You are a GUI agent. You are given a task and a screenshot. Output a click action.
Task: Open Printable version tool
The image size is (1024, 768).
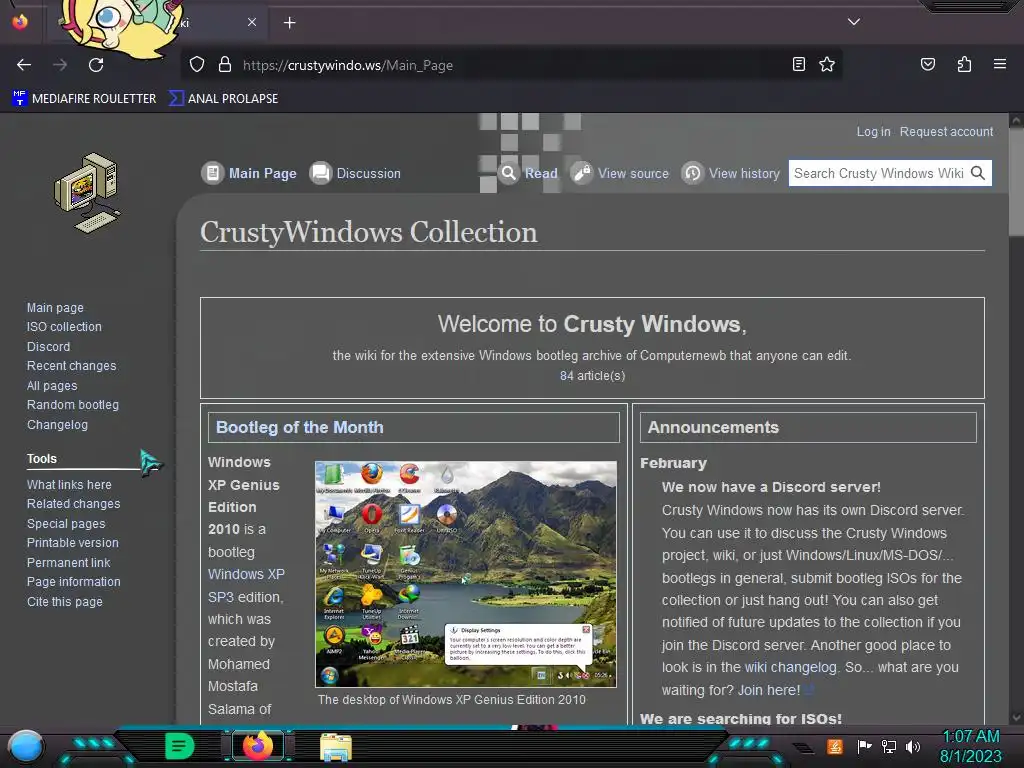(x=72, y=543)
